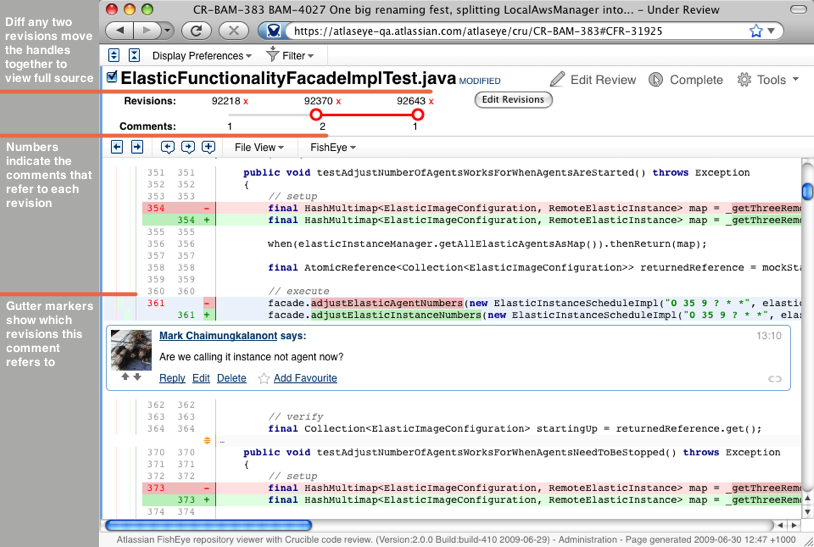This screenshot has width=814, height=547.
Task: Remove revision 92370 with red x
Action: 338,101
